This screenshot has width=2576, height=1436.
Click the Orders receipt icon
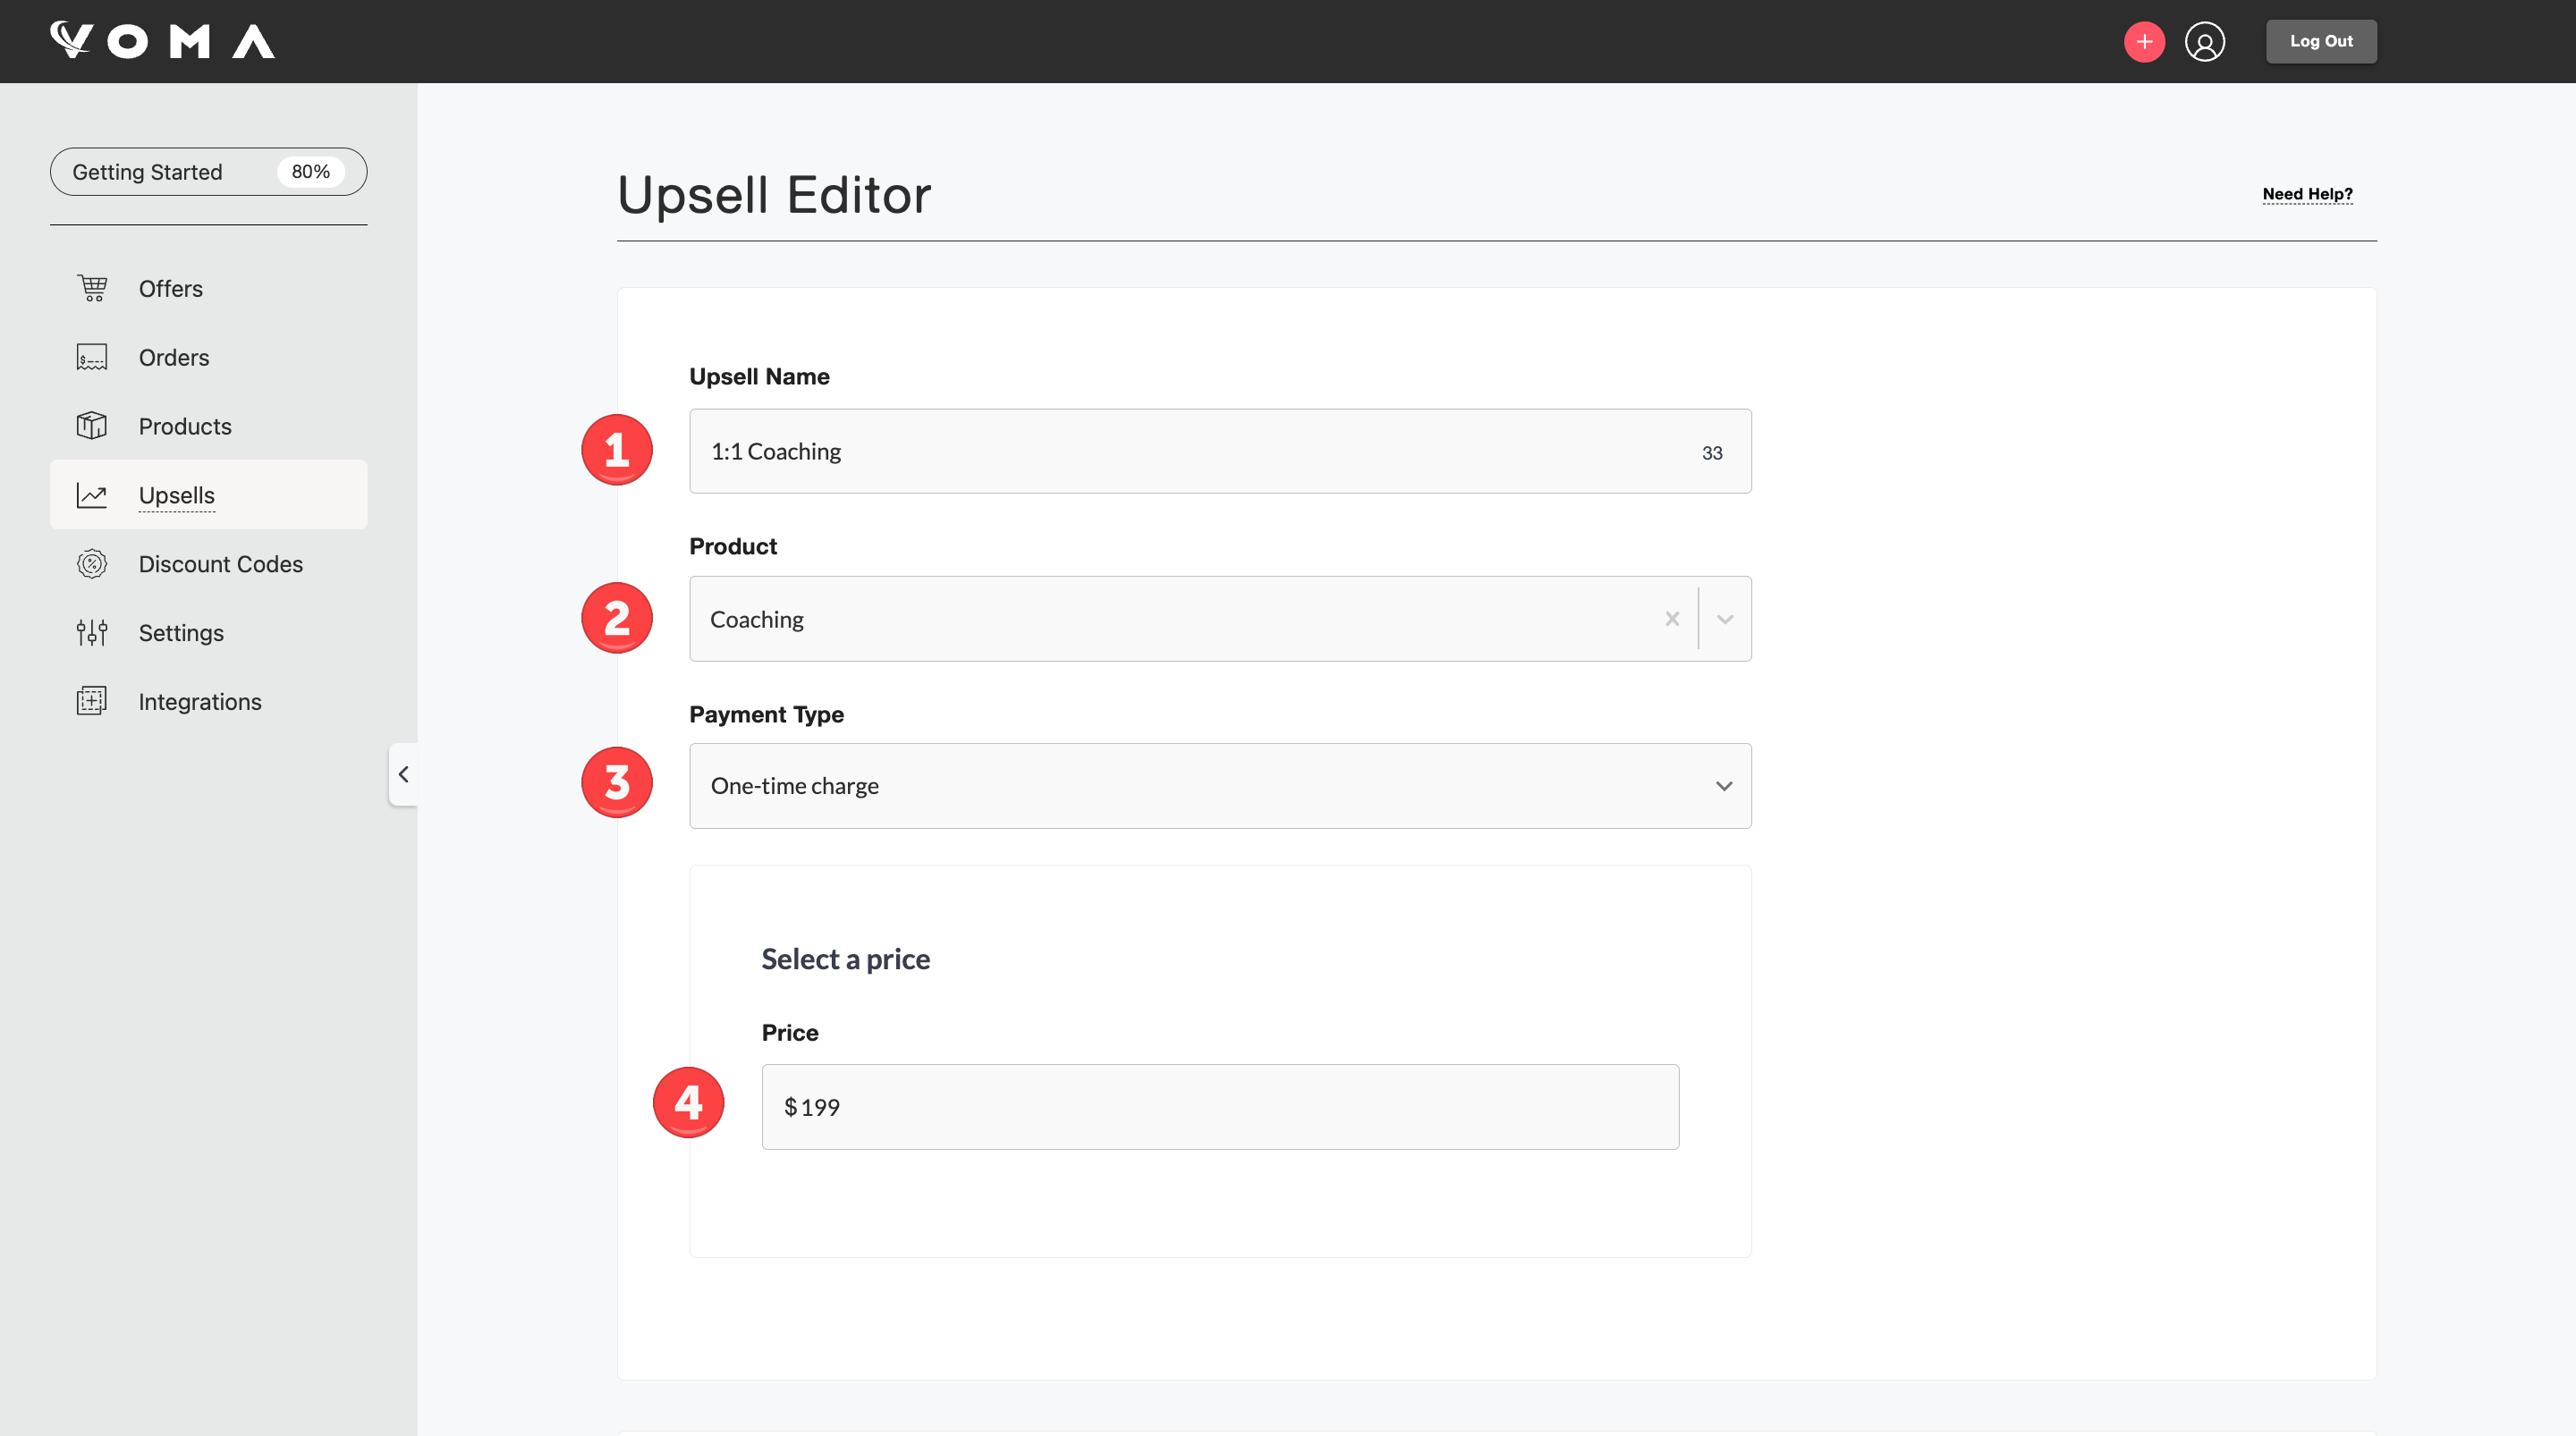(92, 357)
